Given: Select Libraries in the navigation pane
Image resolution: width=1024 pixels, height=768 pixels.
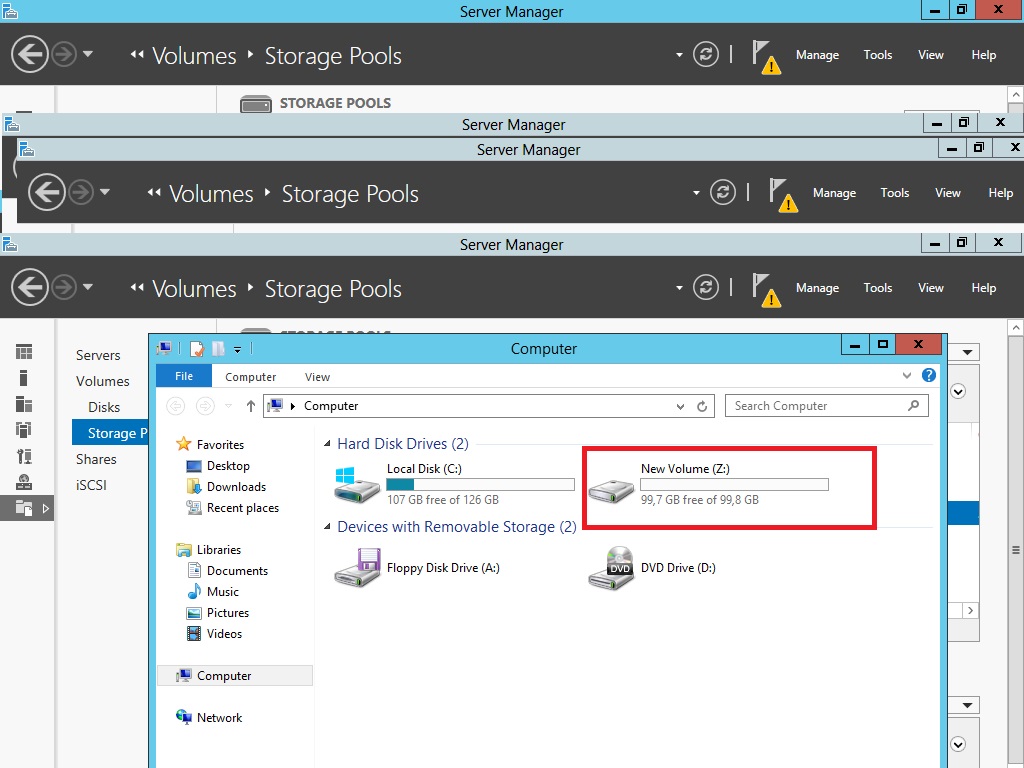Looking at the screenshot, I should [x=219, y=550].
